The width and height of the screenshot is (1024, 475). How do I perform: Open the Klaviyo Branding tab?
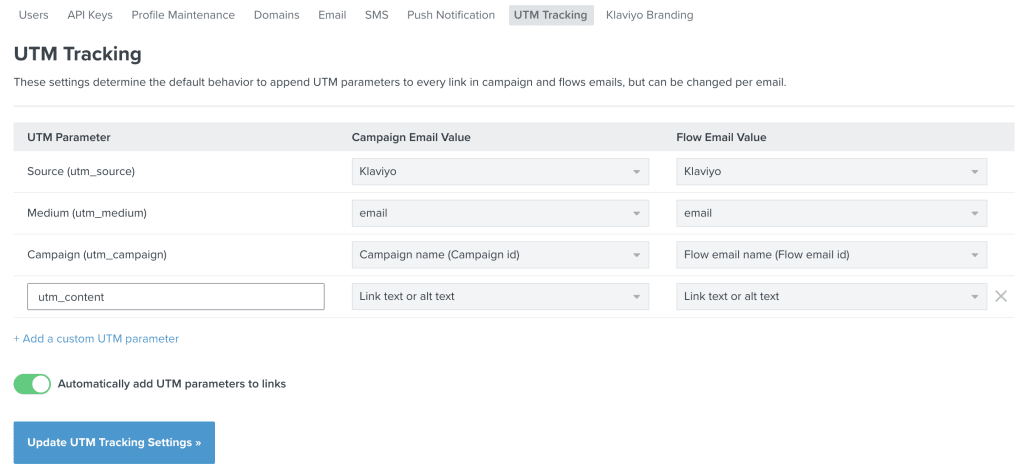click(650, 15)
